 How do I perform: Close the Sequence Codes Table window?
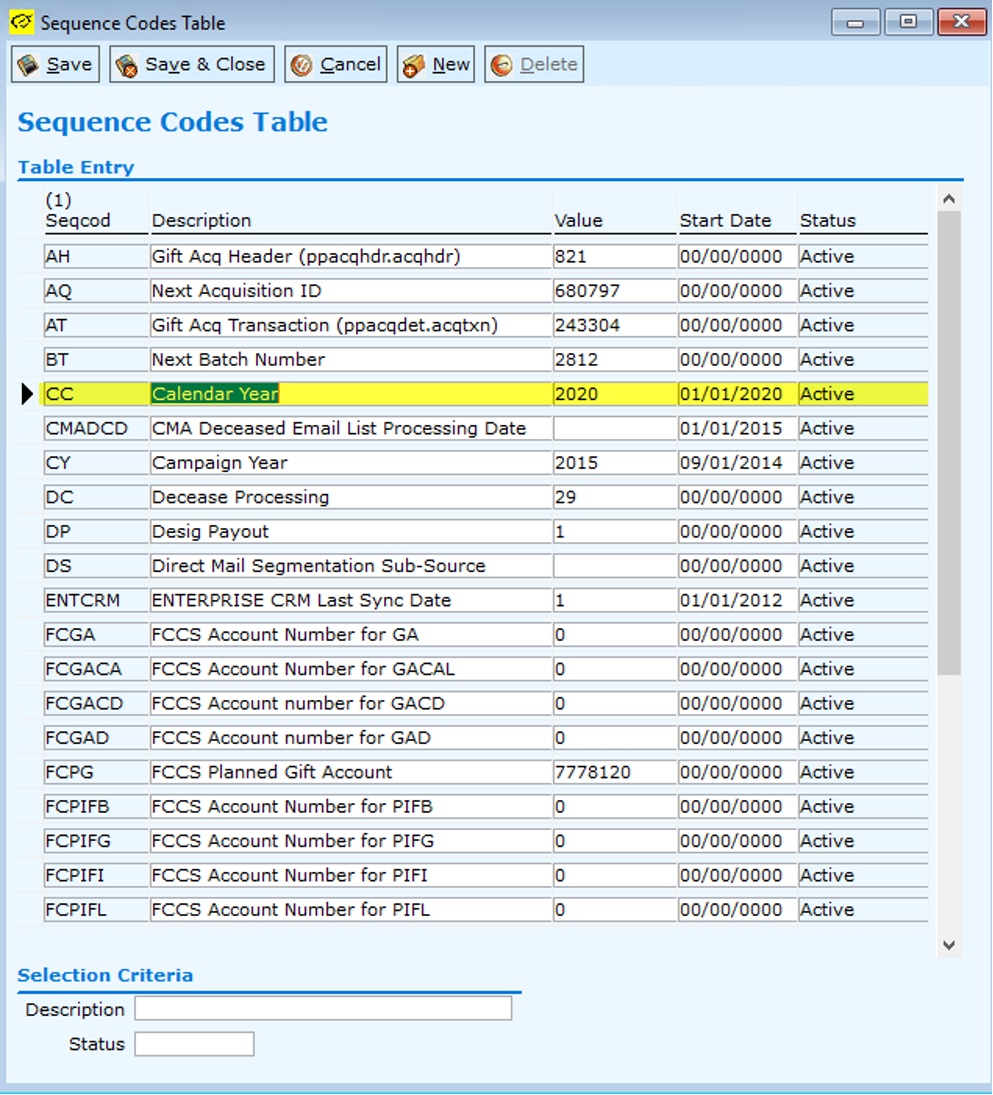[x=962, y=22]
